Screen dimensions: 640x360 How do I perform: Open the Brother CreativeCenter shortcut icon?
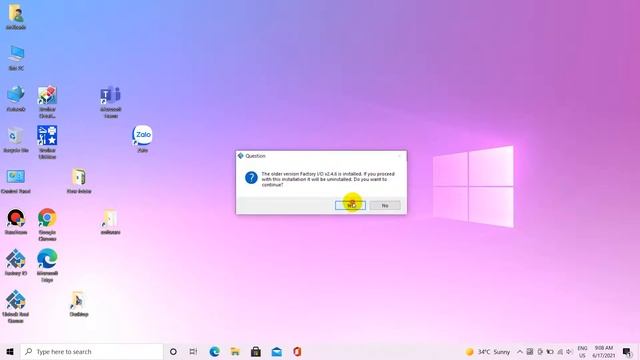[x=47, y=102]
